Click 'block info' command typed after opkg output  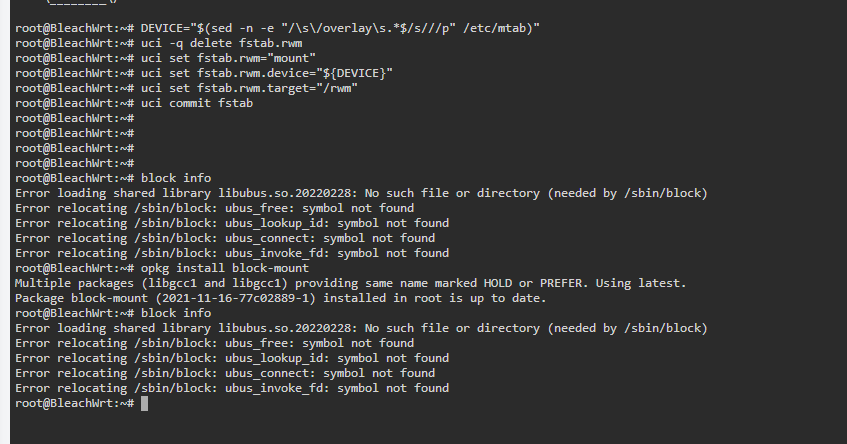tap(176, 313)
